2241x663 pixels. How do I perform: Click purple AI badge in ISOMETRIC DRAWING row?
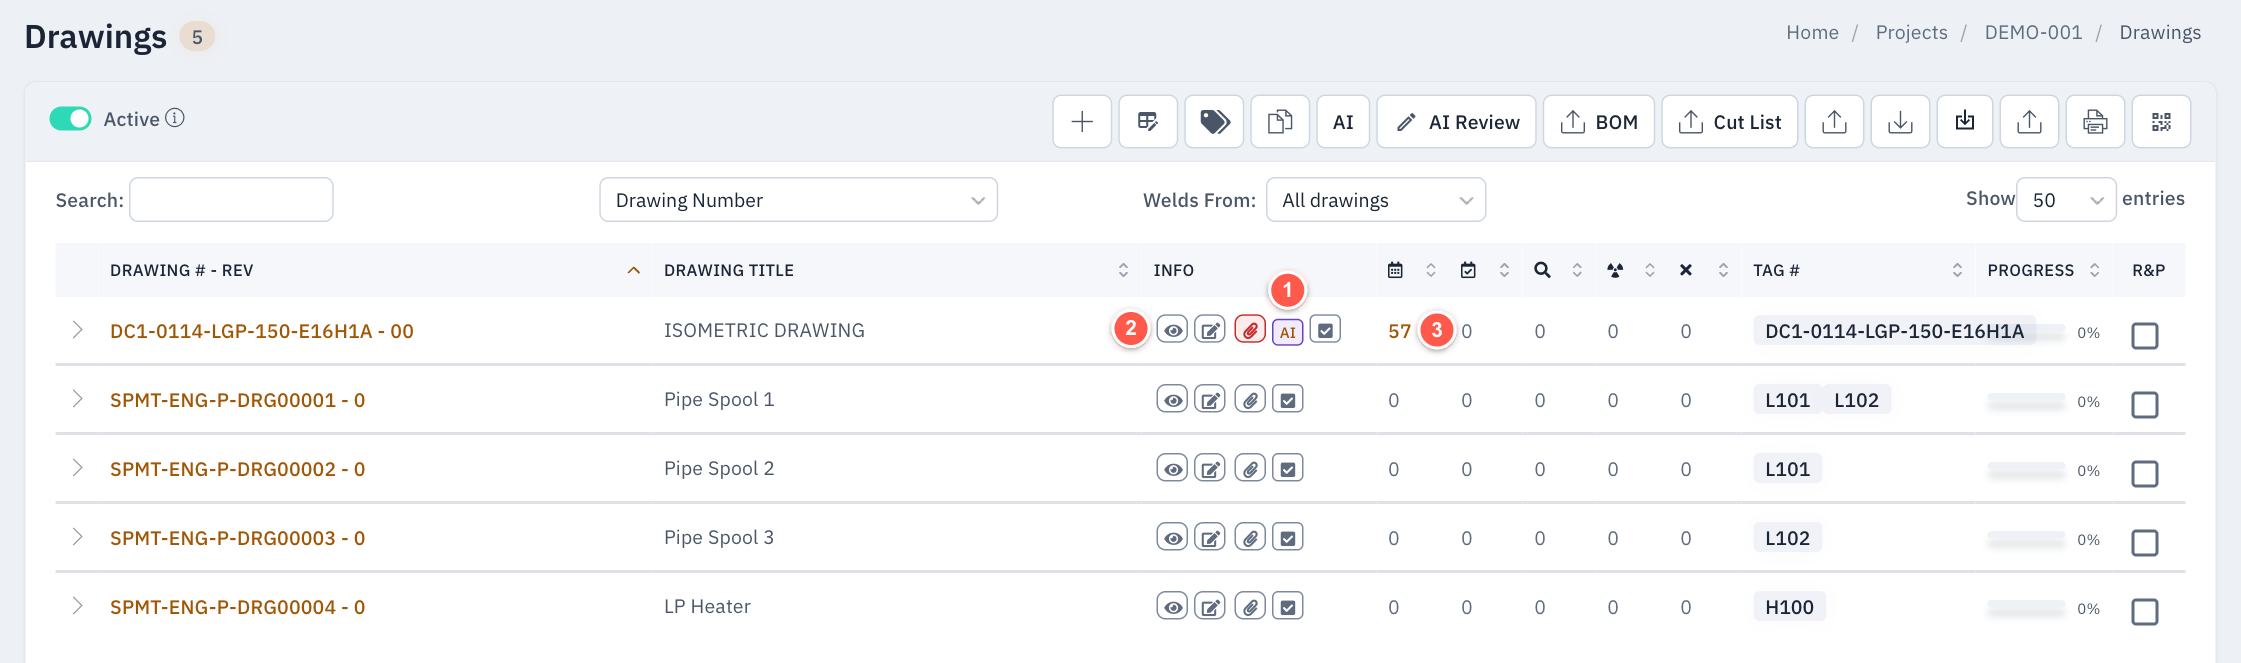click(x=1288, y=331)
